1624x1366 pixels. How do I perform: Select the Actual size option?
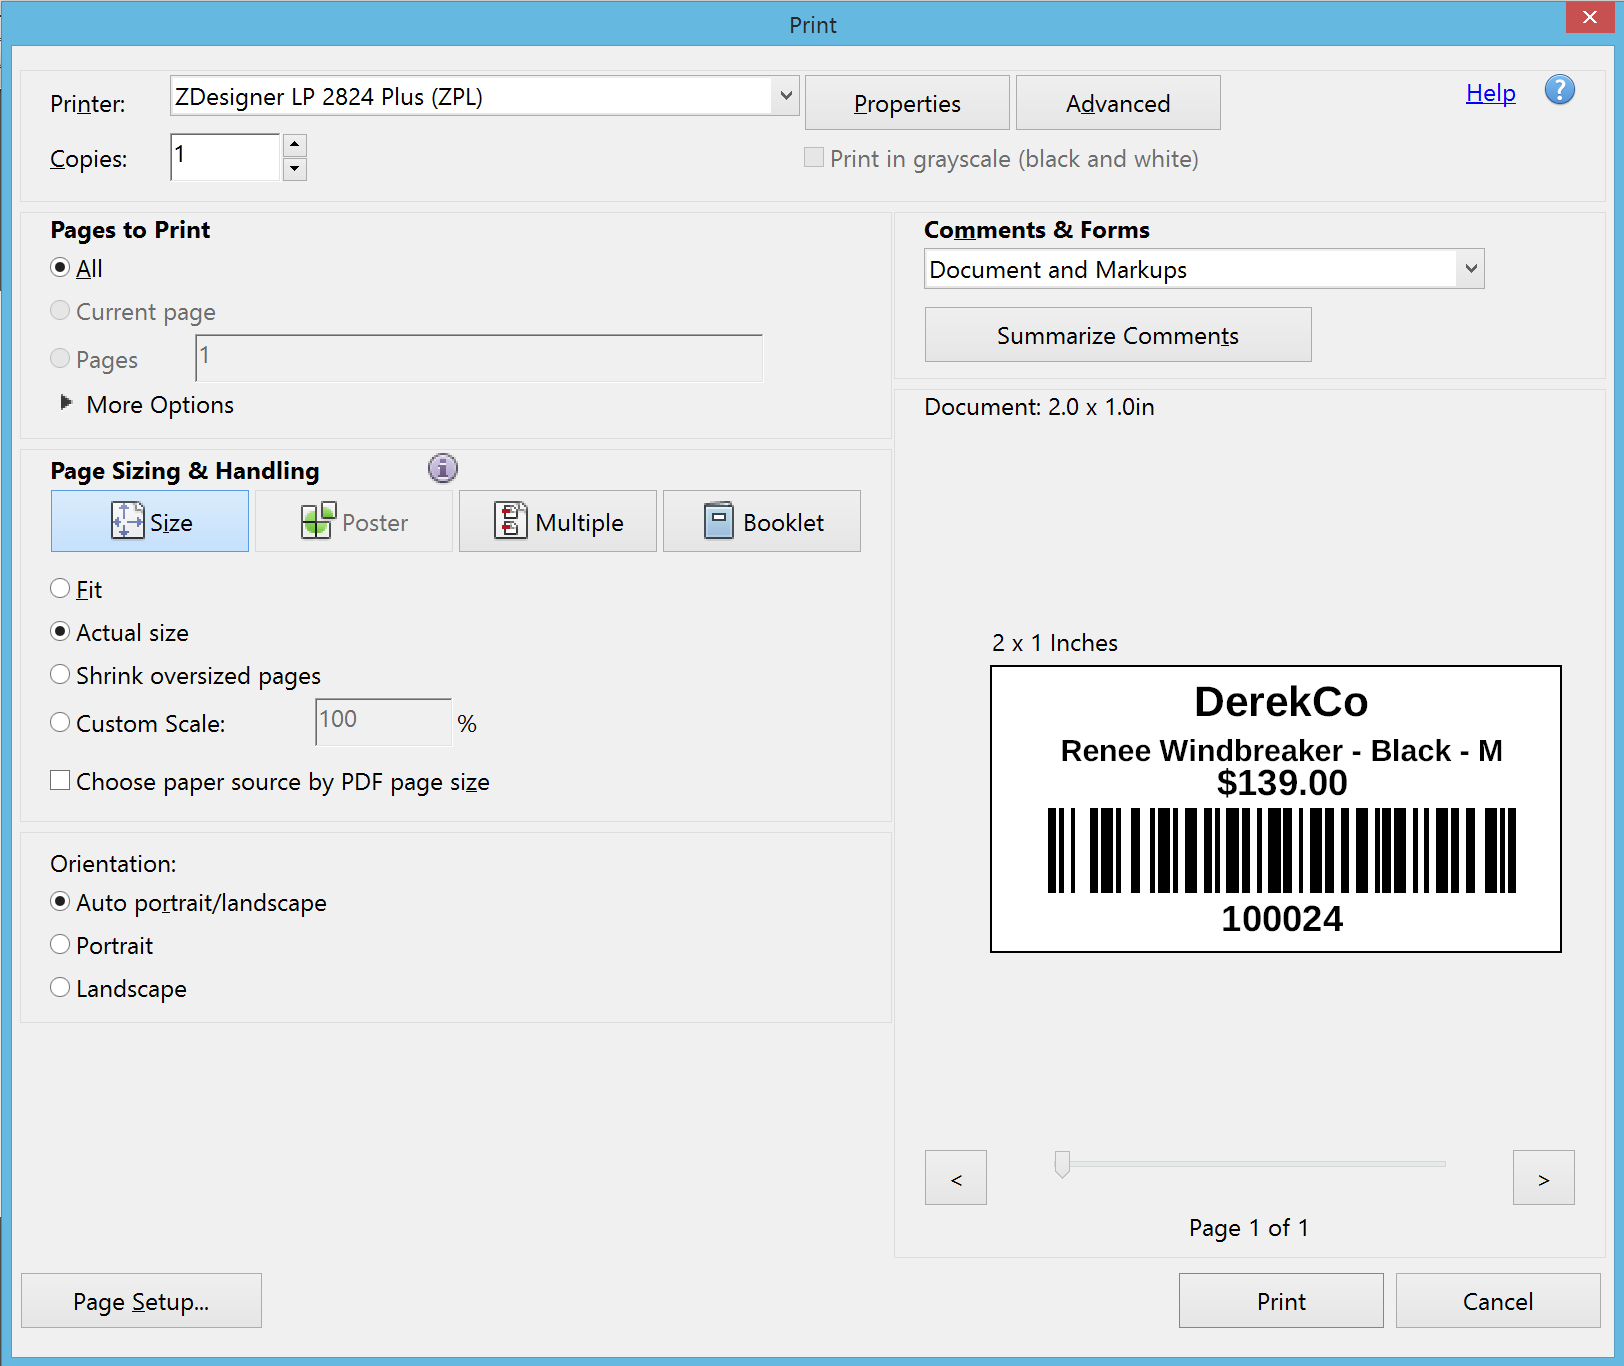pos(60,631)
